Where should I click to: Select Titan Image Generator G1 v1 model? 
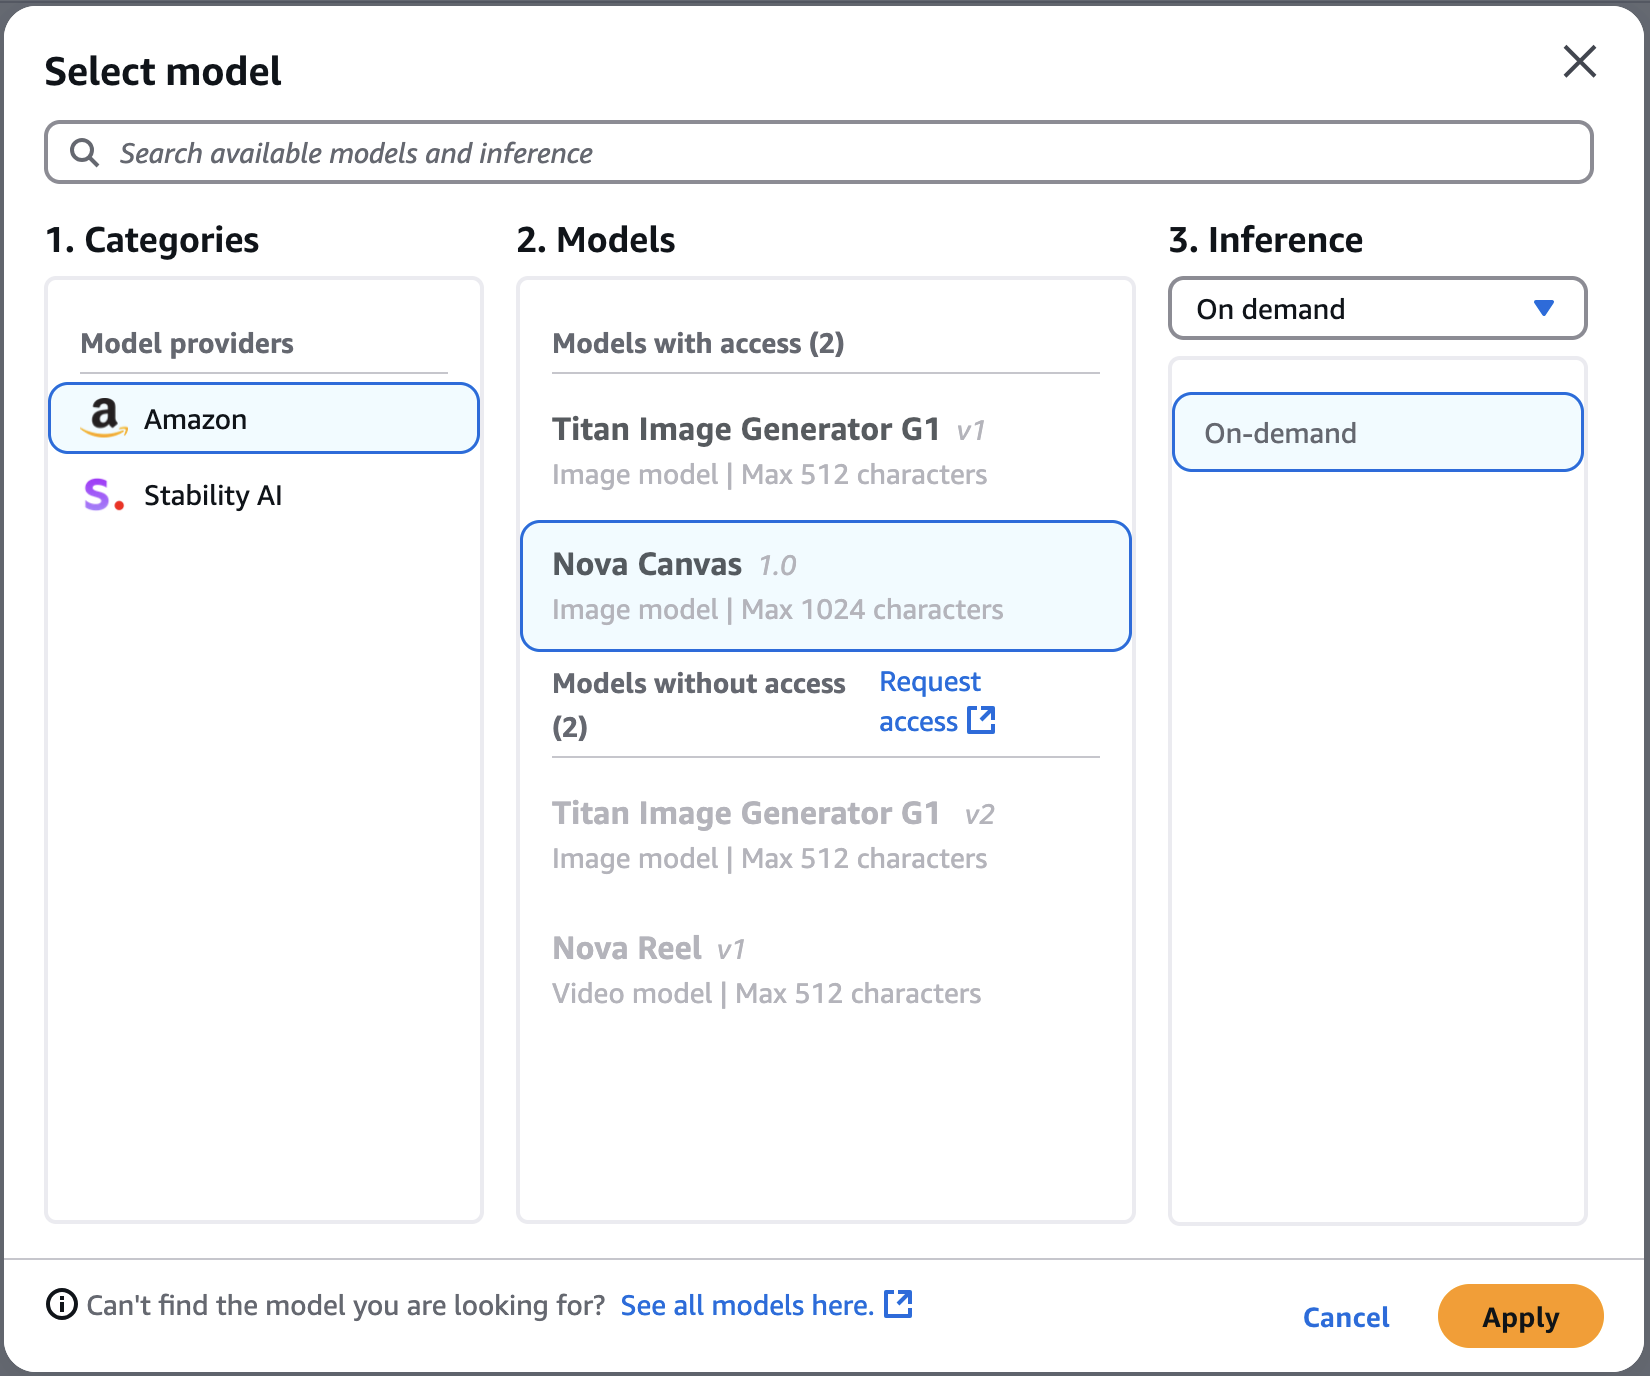click(x=770, y=450)
